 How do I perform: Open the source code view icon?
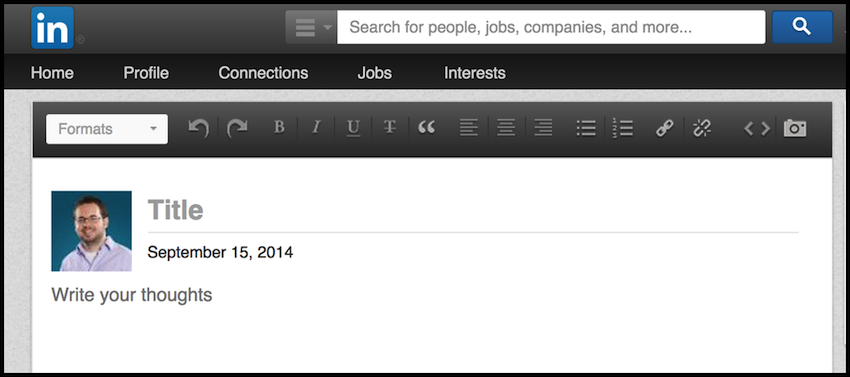[x=757, y=129]
